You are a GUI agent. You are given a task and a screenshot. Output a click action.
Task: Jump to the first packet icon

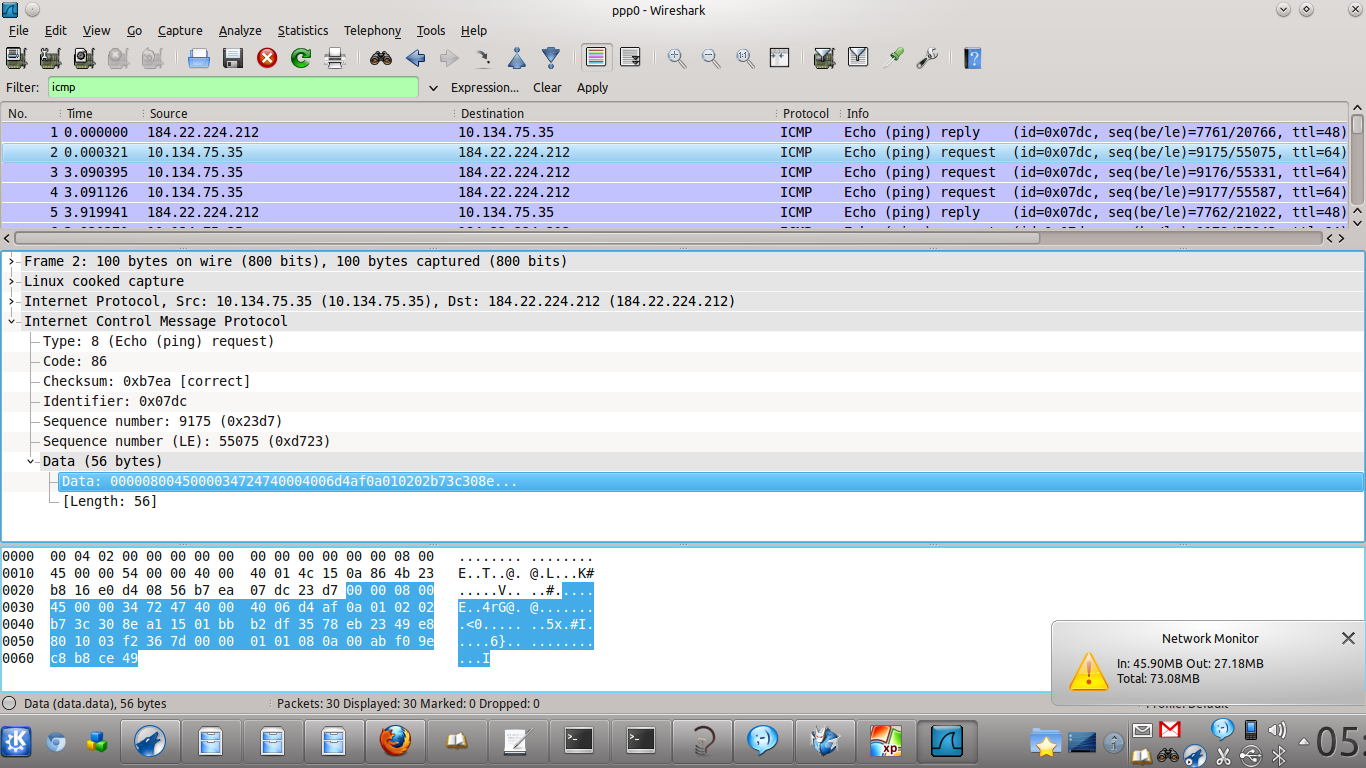click(517, 58)
